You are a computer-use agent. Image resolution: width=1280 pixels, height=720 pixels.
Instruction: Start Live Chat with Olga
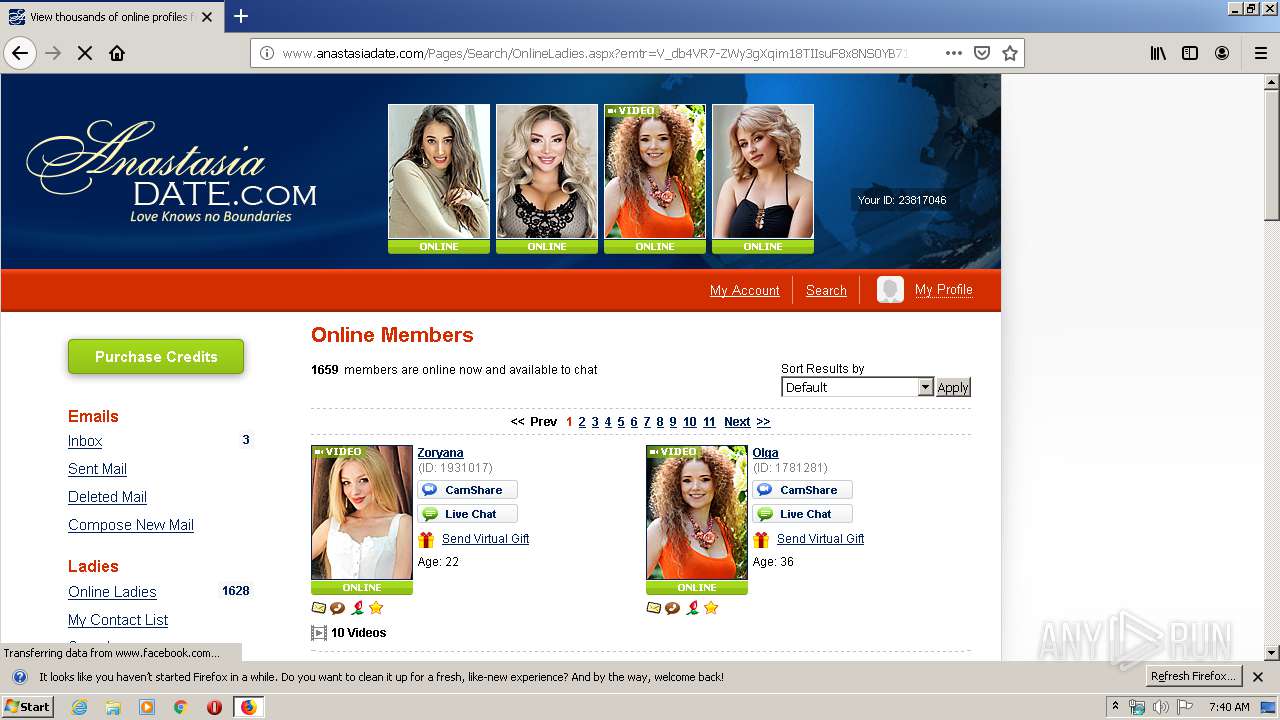pyautogui.click(x=802, y=514)
